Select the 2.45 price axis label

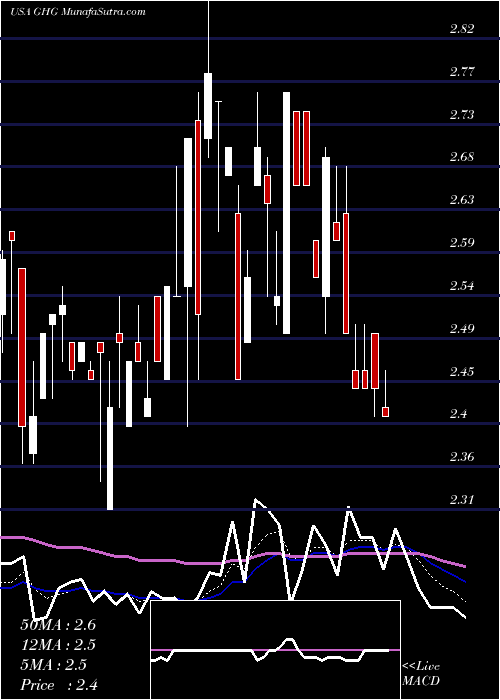click(x=462, y=371)
